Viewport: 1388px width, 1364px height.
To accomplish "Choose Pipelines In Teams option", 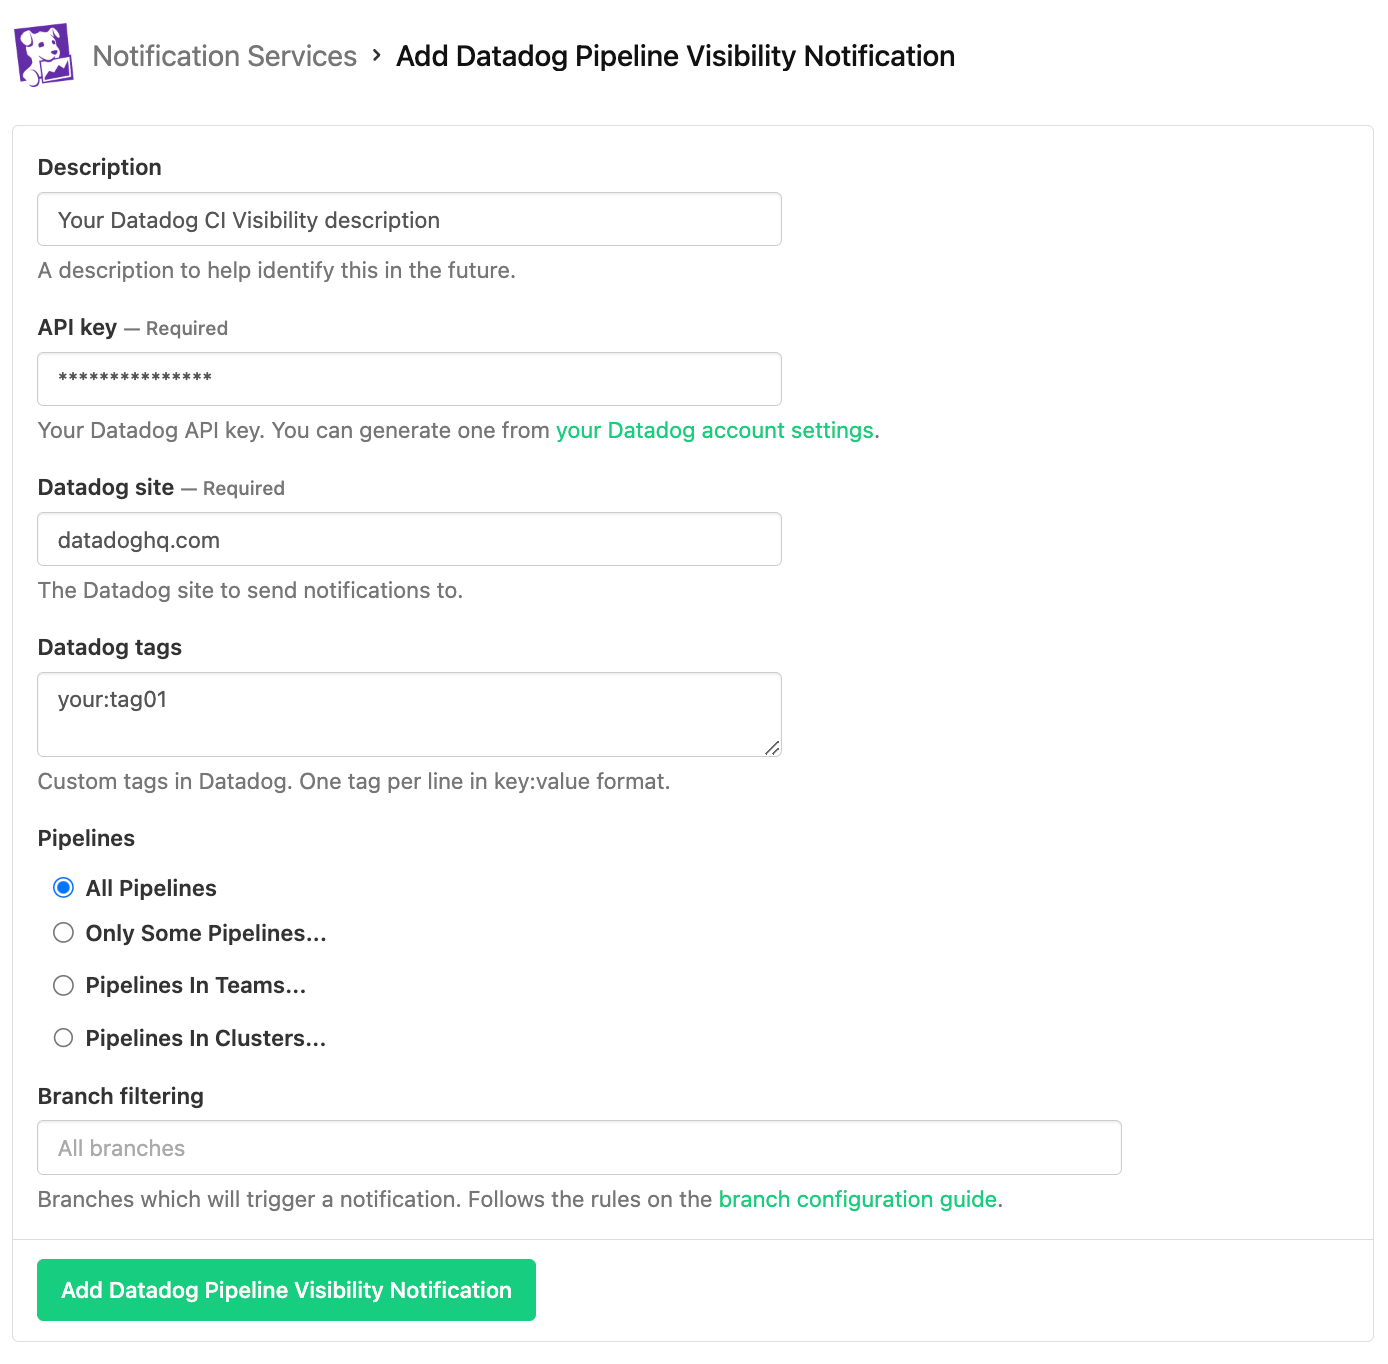I will click(63, 985).
